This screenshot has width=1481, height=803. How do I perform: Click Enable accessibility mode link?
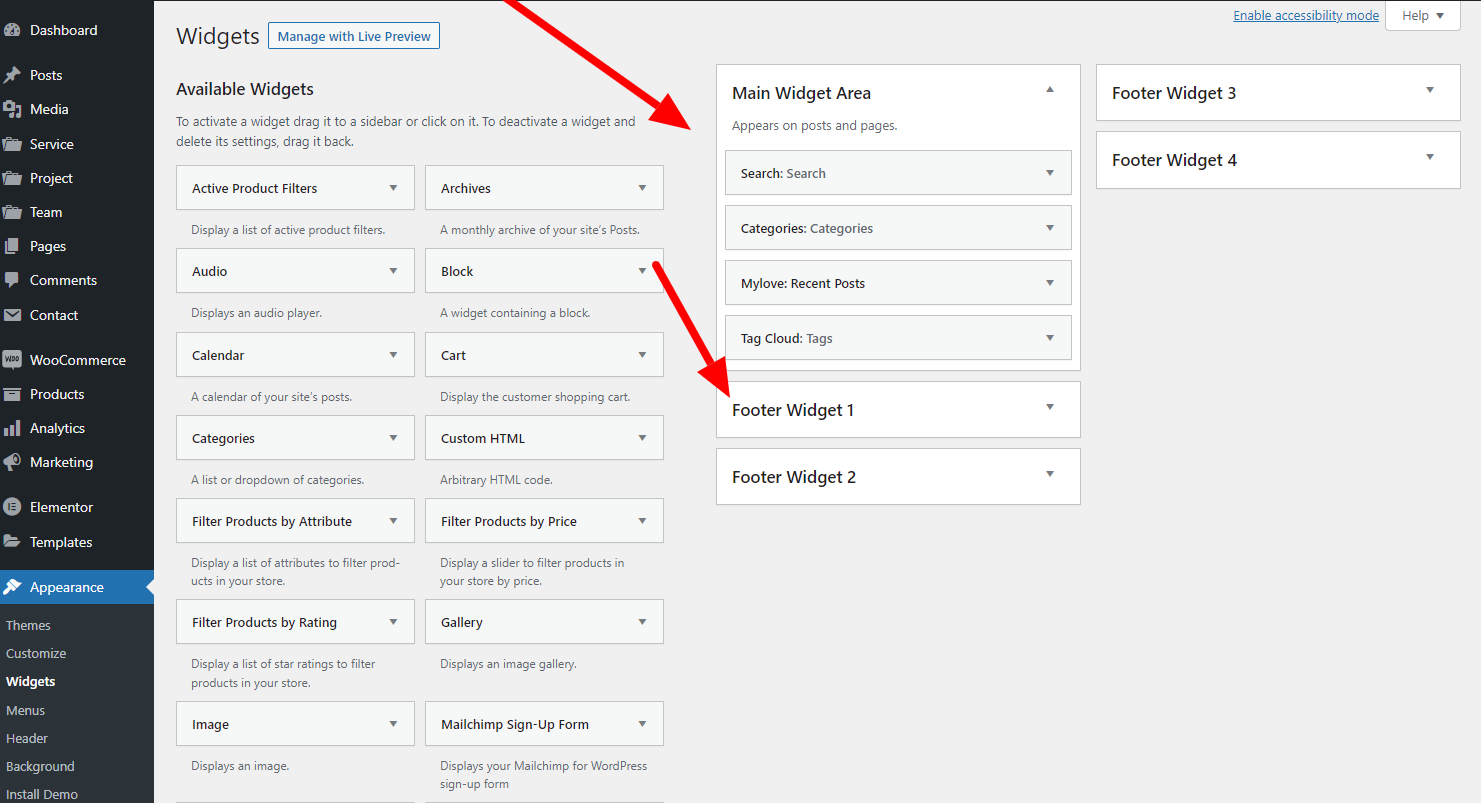(x=1305, y=16)
